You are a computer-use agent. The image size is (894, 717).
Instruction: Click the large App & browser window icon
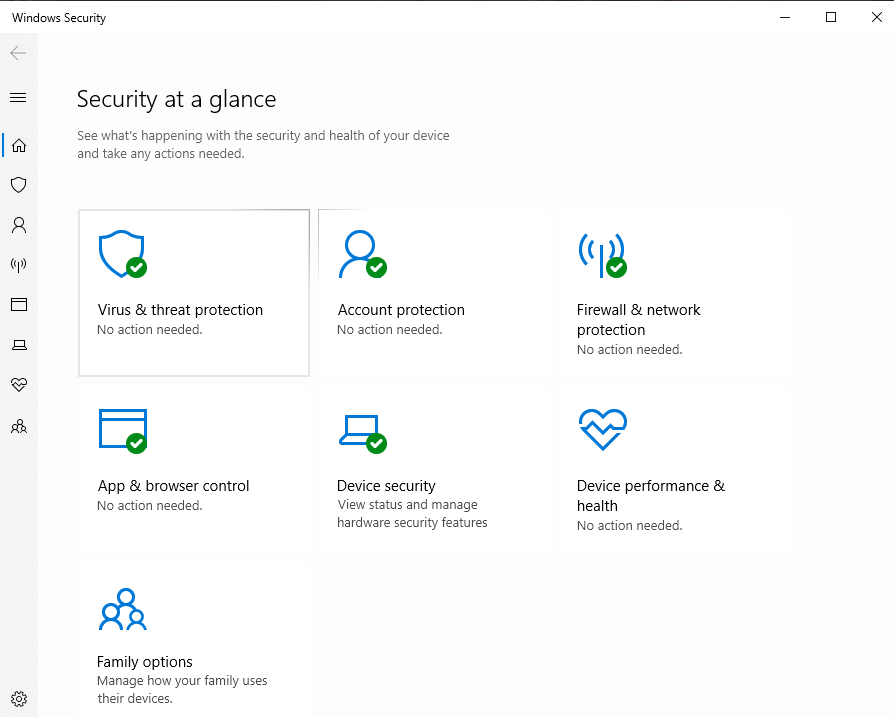[x=123, y=431]
